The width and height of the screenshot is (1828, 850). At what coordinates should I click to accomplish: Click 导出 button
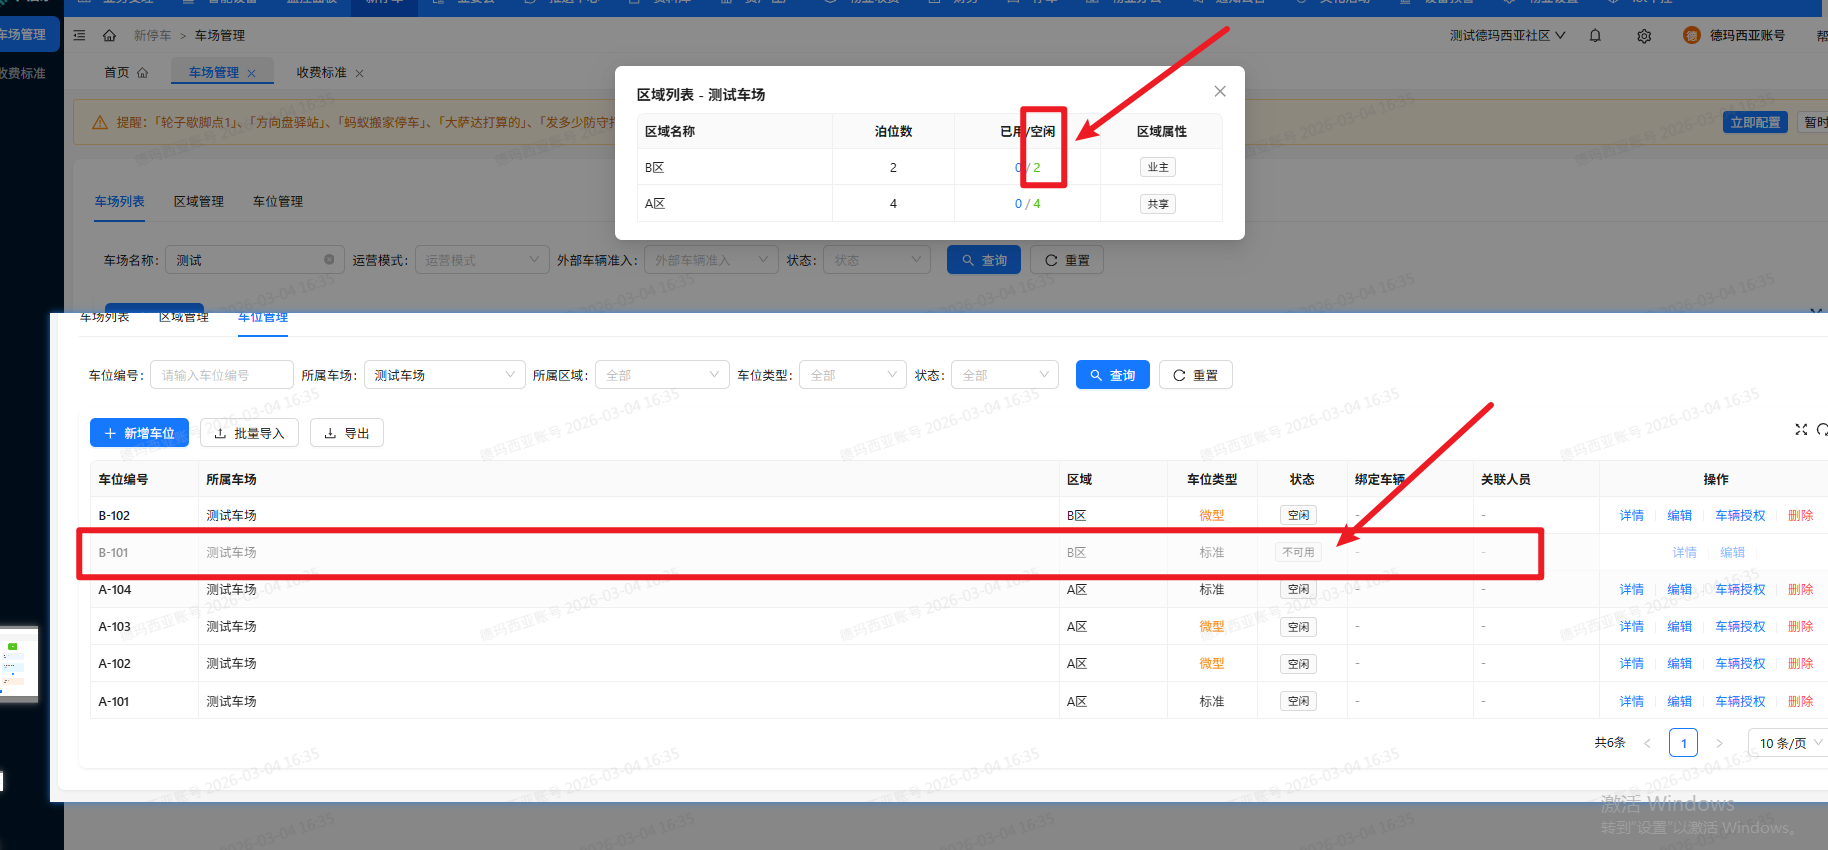[x=347, y=433]
